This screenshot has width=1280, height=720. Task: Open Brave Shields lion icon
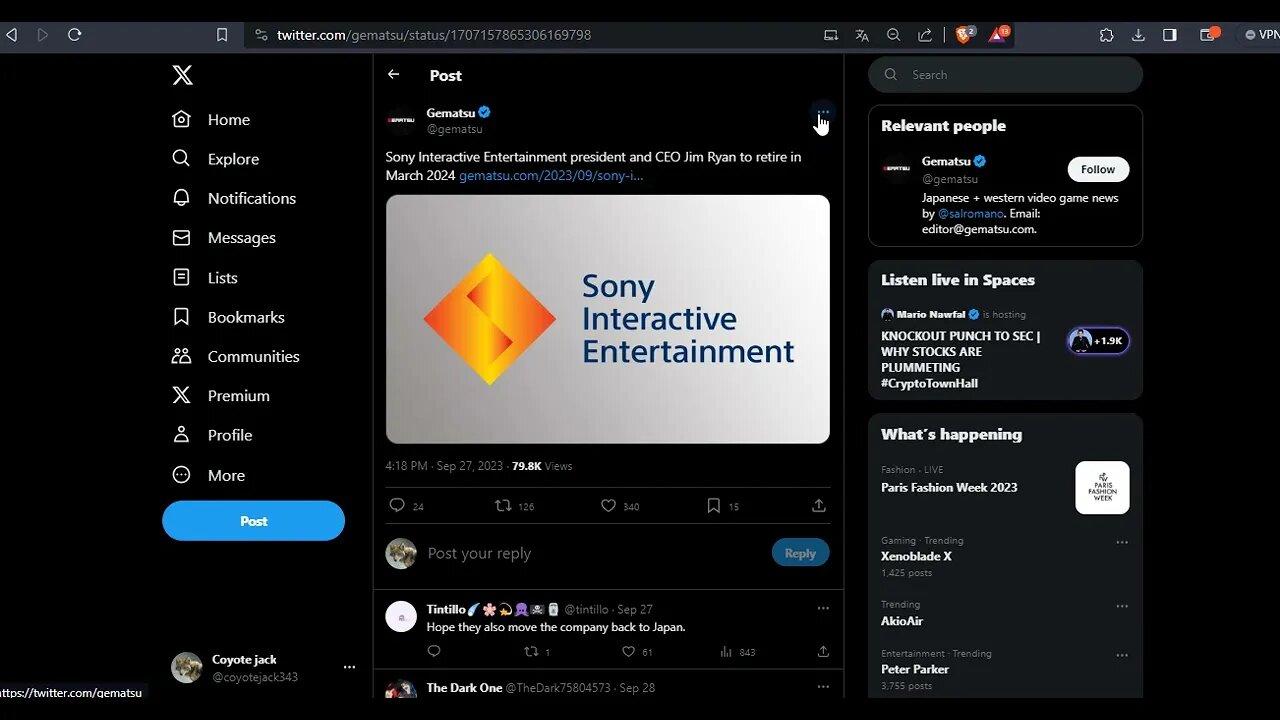point(965,34)
